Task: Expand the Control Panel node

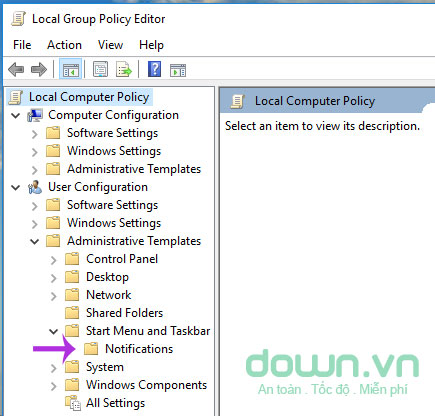Action: coord(53,260)
